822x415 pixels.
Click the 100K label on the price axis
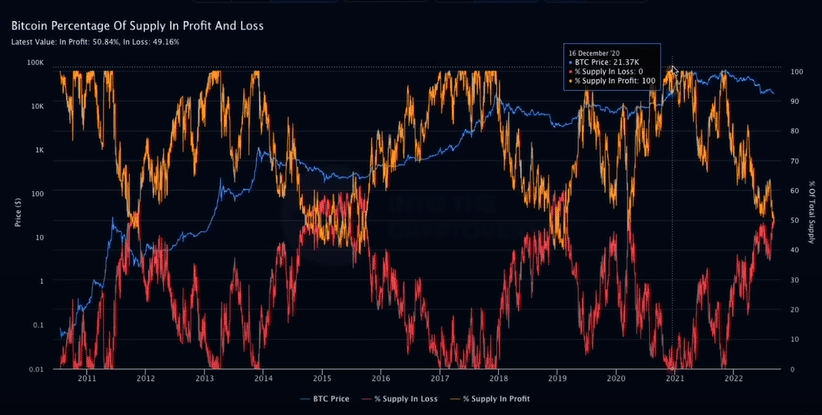35,62
